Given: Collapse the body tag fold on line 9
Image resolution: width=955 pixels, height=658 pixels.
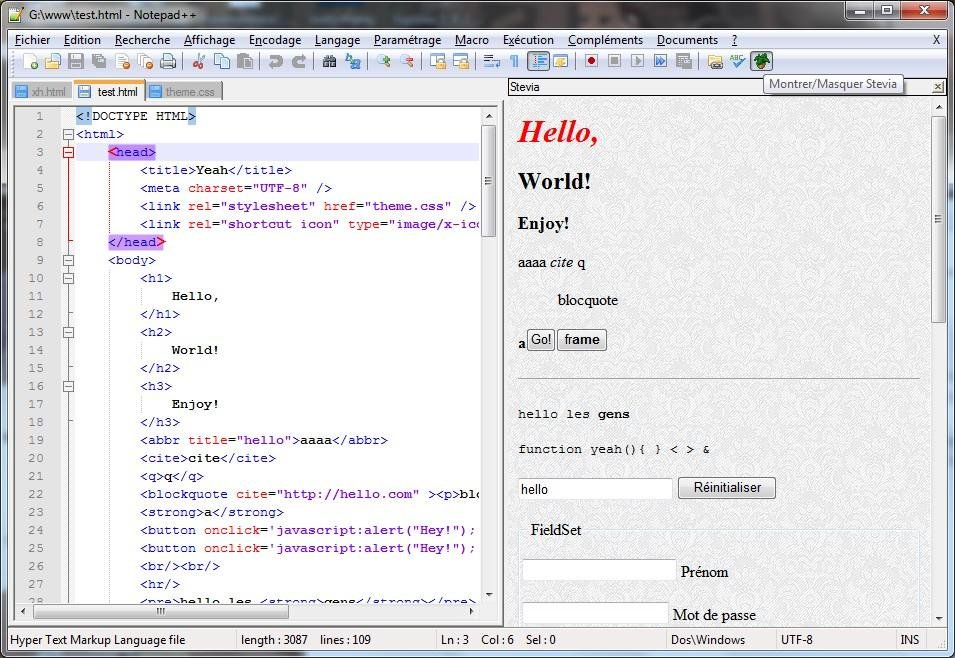Looking at the screenshot, I should pos(68,260).
